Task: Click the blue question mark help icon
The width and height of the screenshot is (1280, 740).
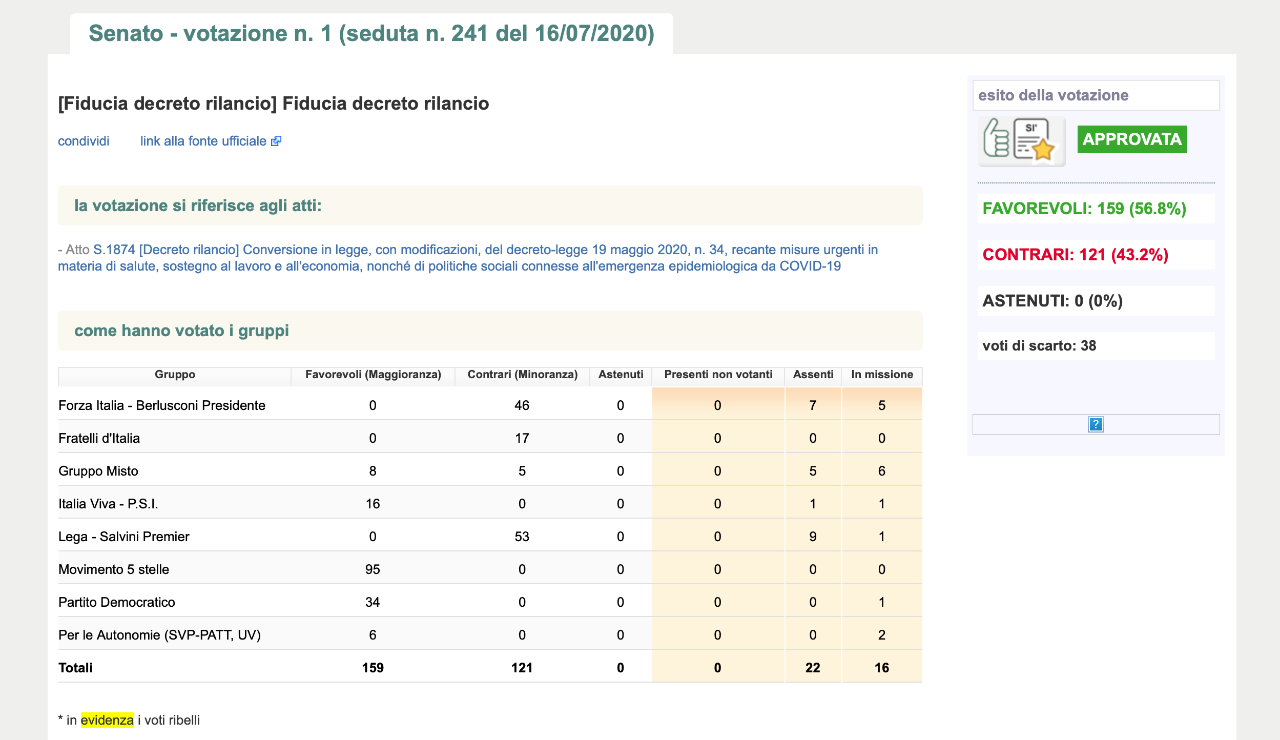Action: tap(1095, 425)
